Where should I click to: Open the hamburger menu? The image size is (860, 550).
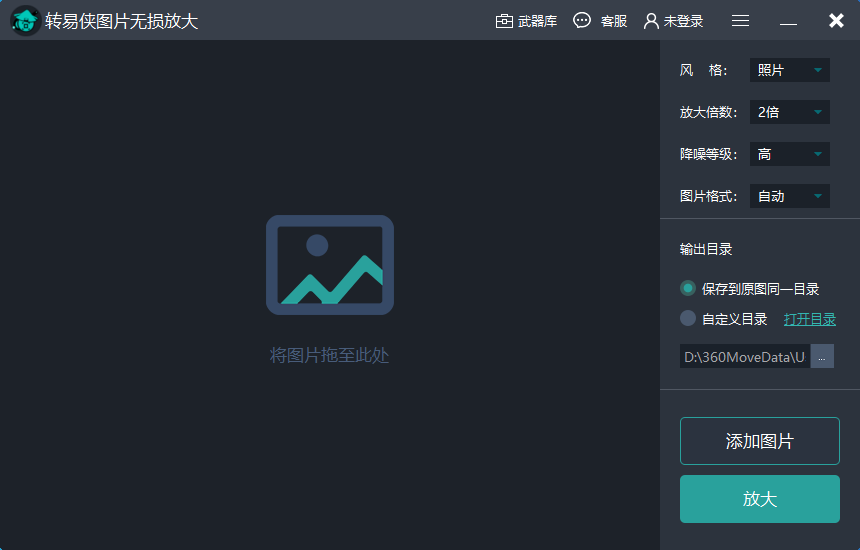740,21
